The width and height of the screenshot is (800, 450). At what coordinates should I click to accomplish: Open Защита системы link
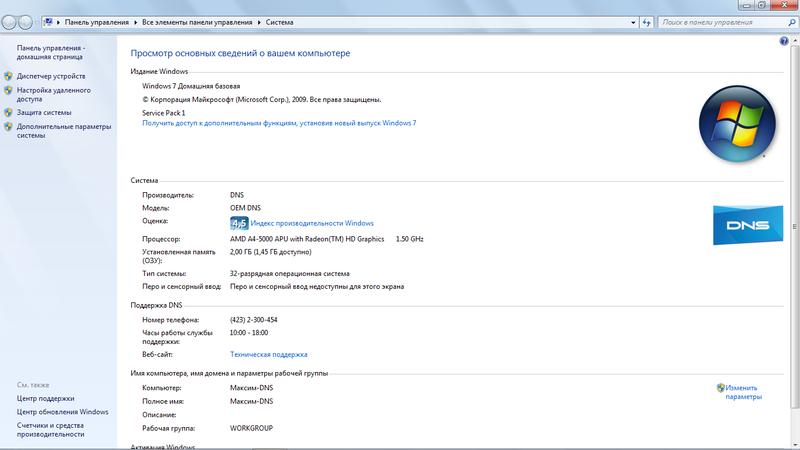click(44, 112)
